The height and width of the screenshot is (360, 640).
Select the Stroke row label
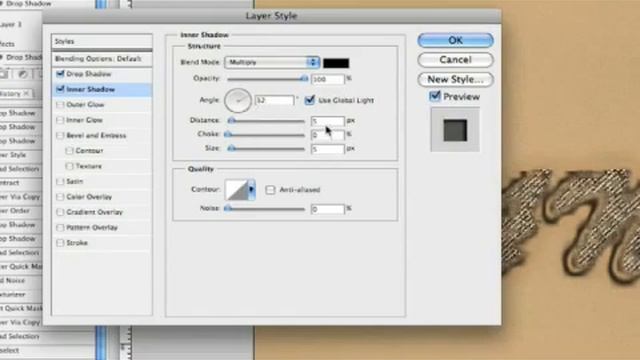tap(77, 243)
